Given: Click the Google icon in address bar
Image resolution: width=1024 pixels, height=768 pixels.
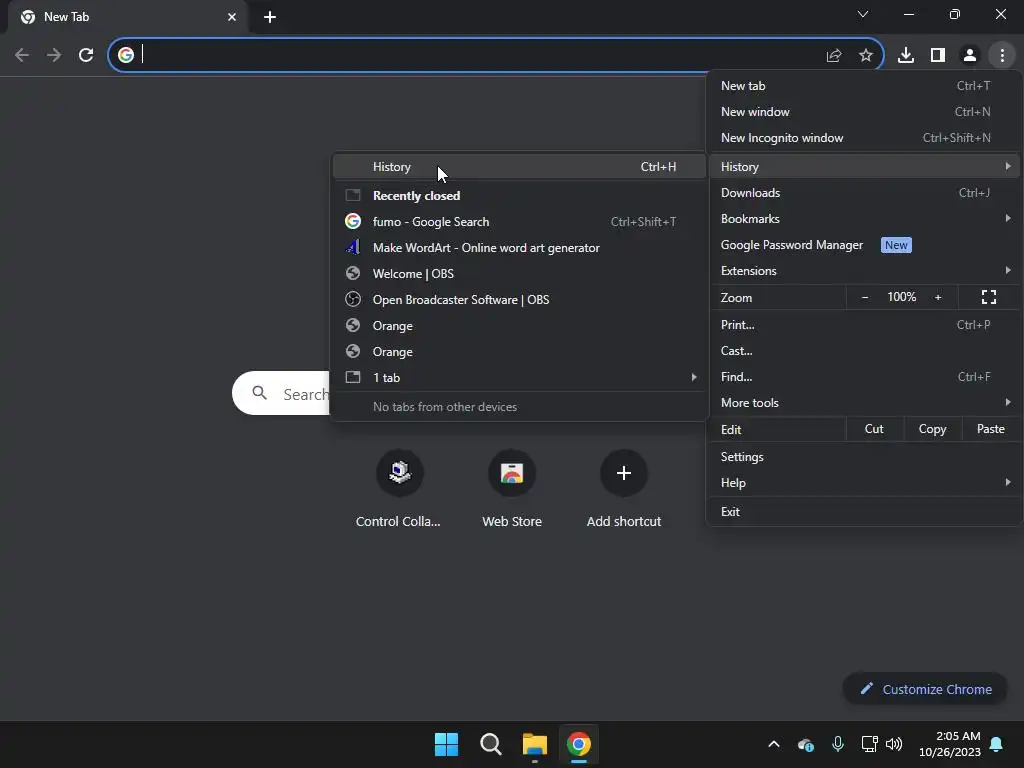Looking at the screenshot, I should pos(126,55).
